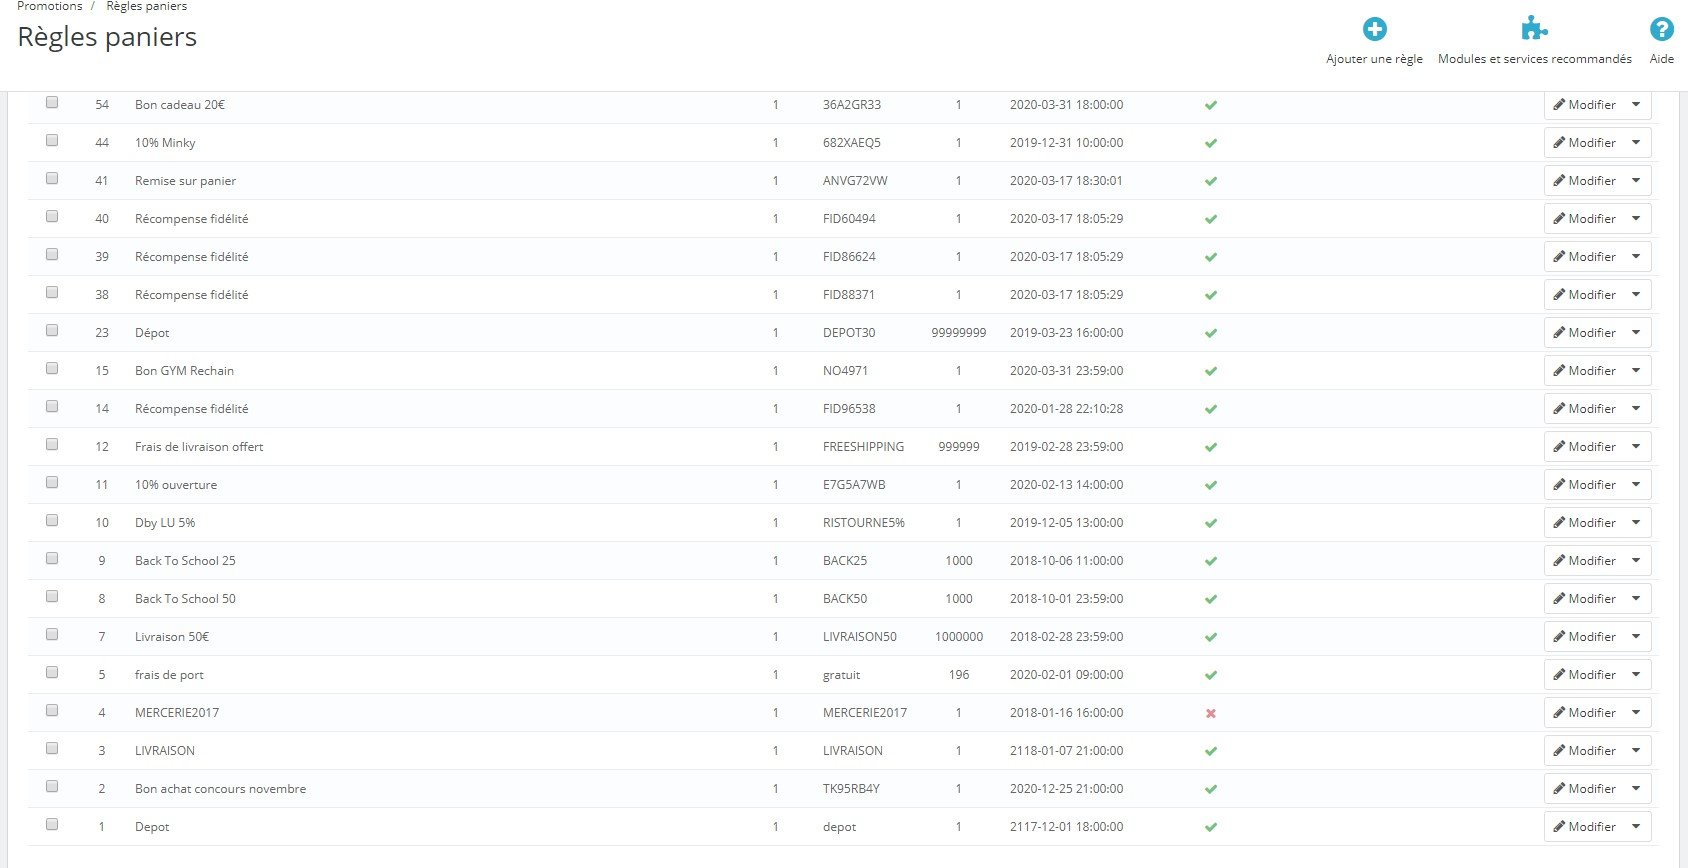Screen dimensions: 1688x868
Task: Check the Remise sur panier row checkbox
Action: click(x=52, y=178)
